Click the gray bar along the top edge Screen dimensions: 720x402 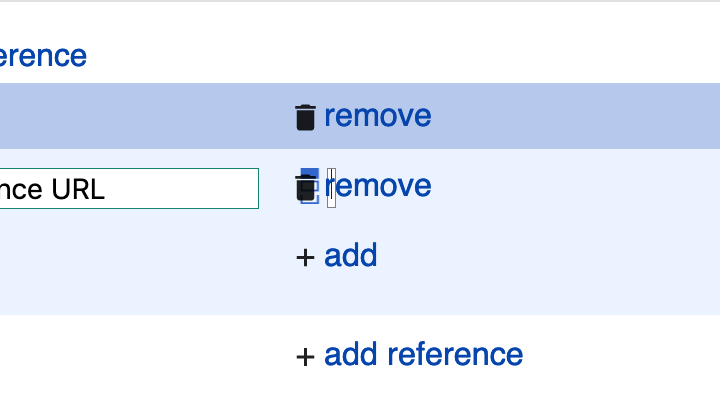(x=360, y=1)
